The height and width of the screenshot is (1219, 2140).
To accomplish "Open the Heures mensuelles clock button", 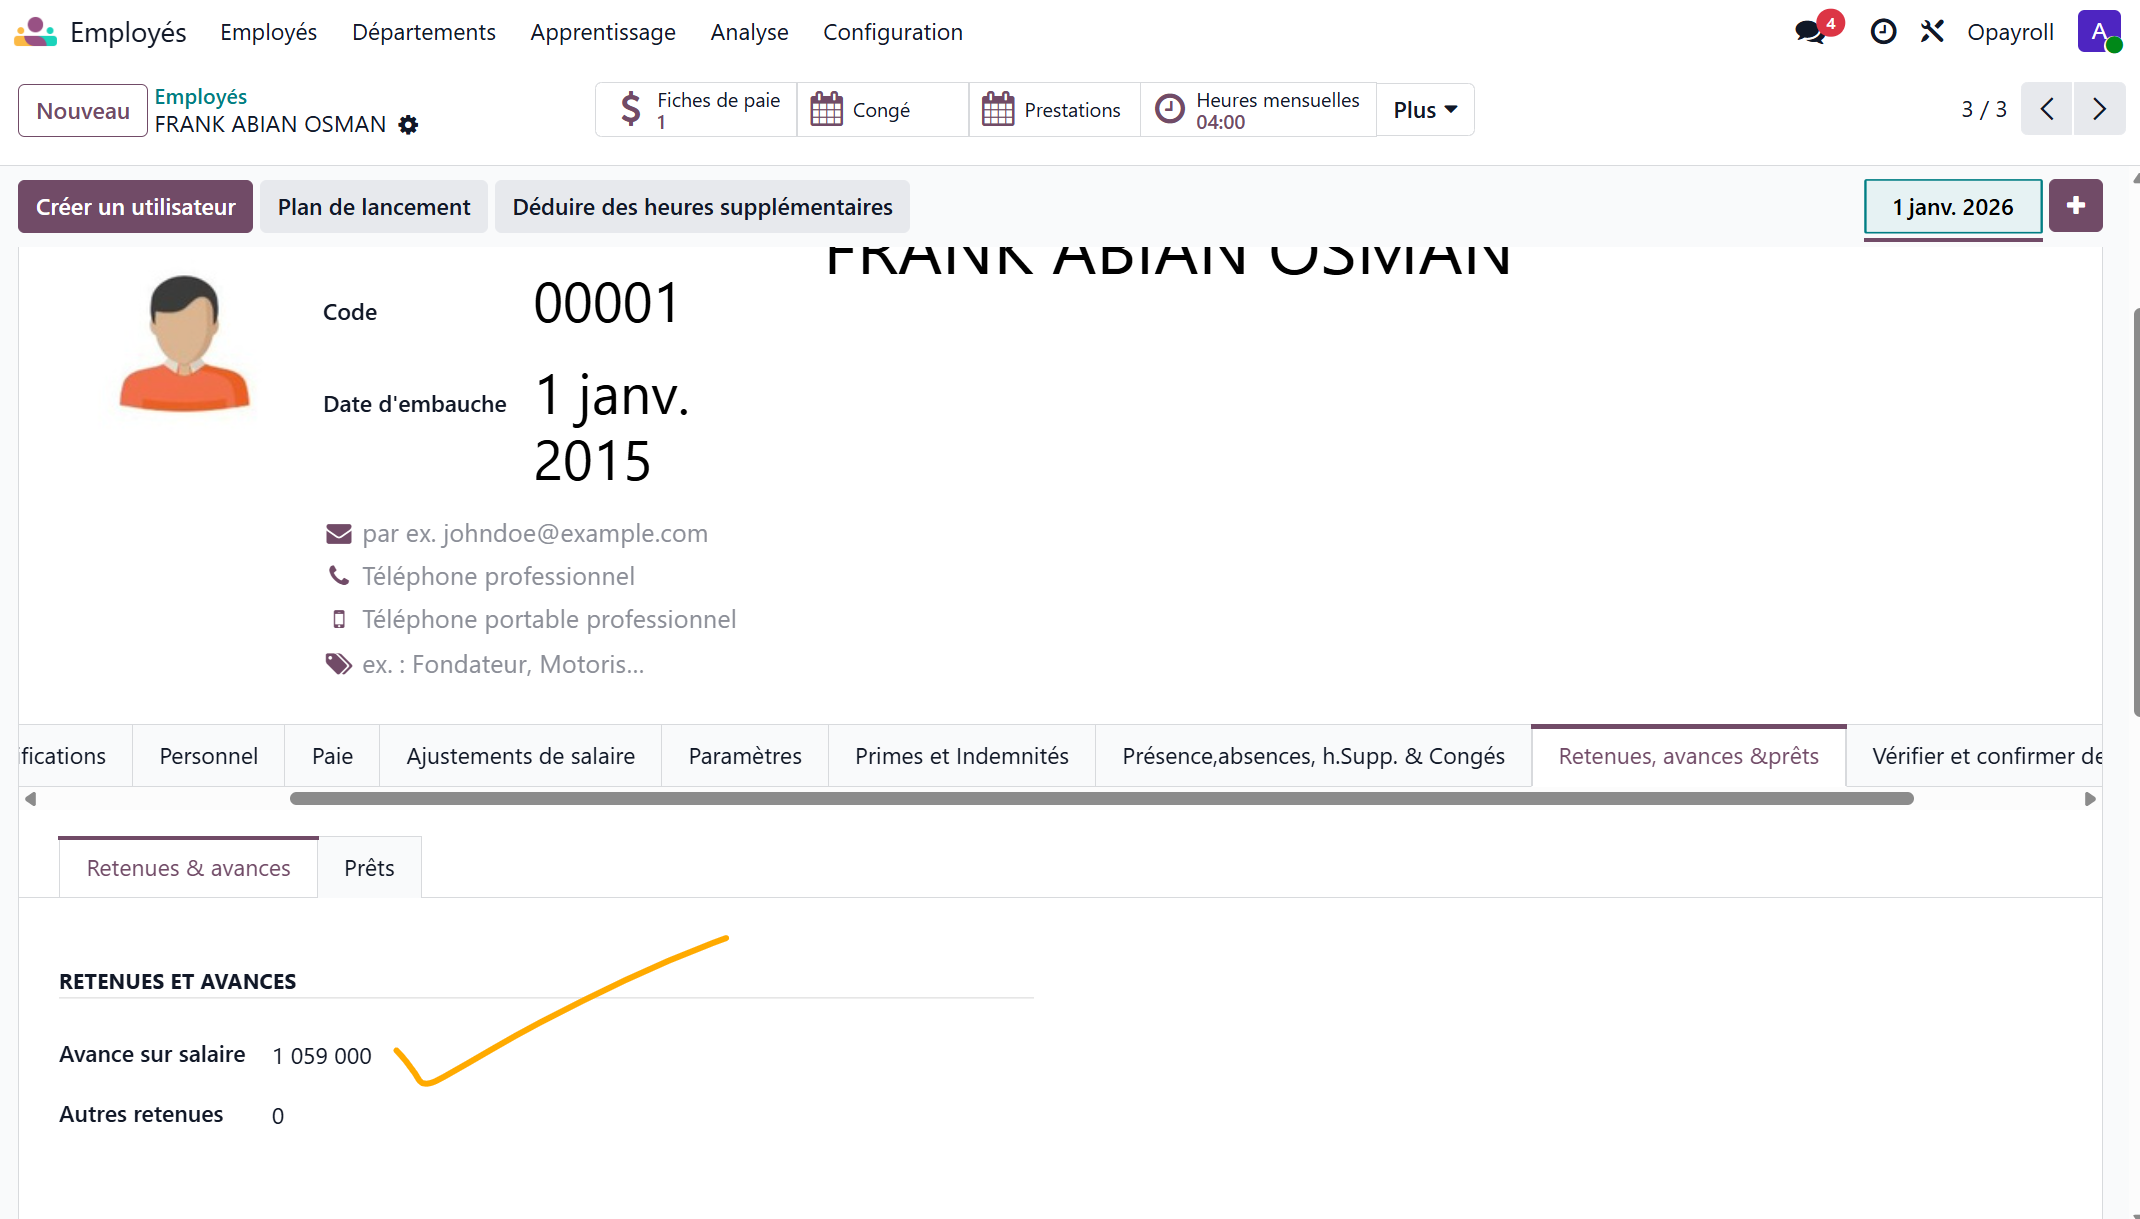I will pyautogui.click(x=1258, y=110).
